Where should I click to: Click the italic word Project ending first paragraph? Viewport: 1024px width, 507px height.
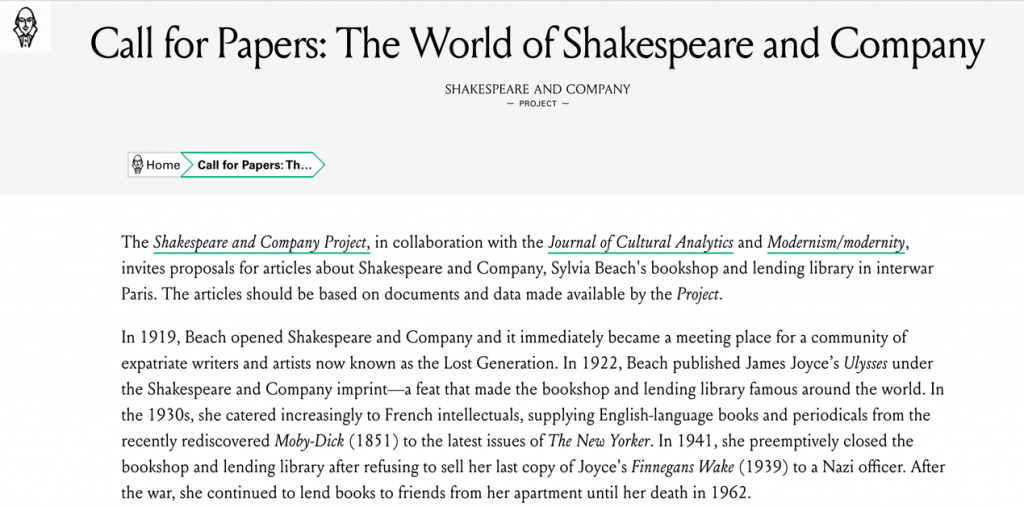click(x=697, y=295)
